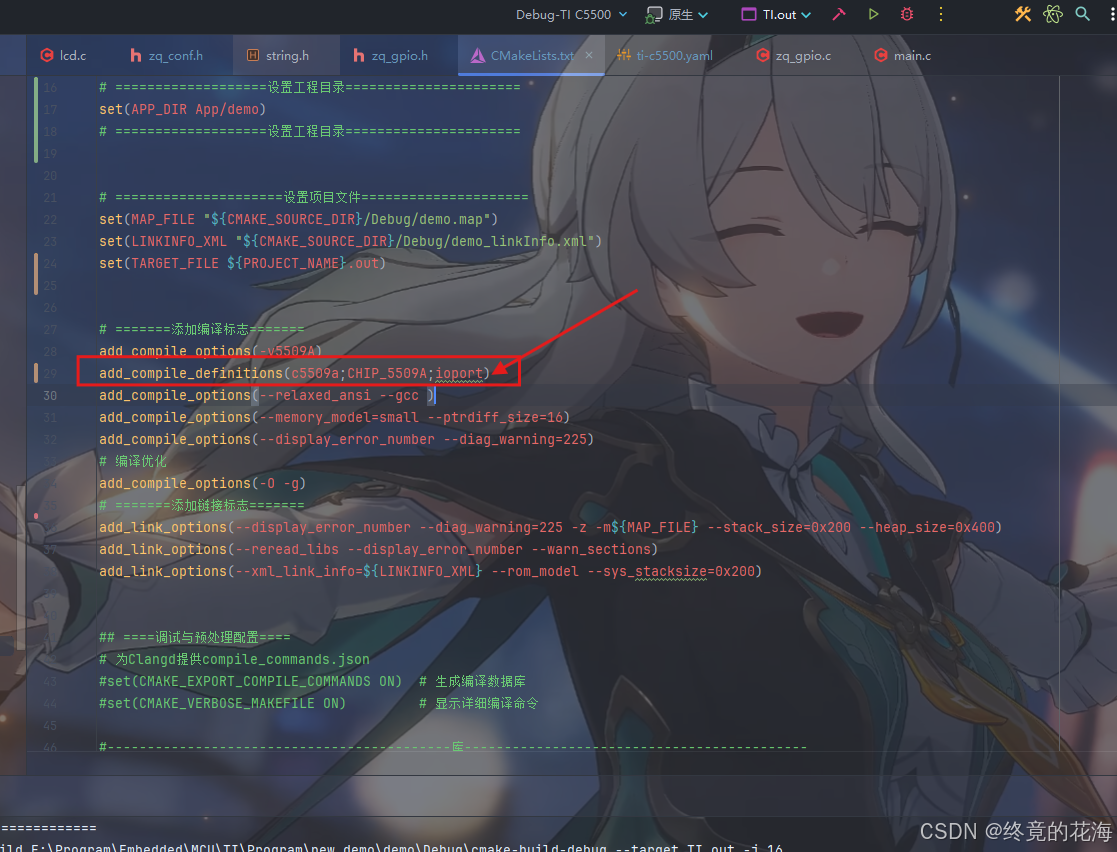The height and width of the screenshot is (852, 1117).
Task: Open the yellow three-dots more actions menu
Action: point(940,14)
